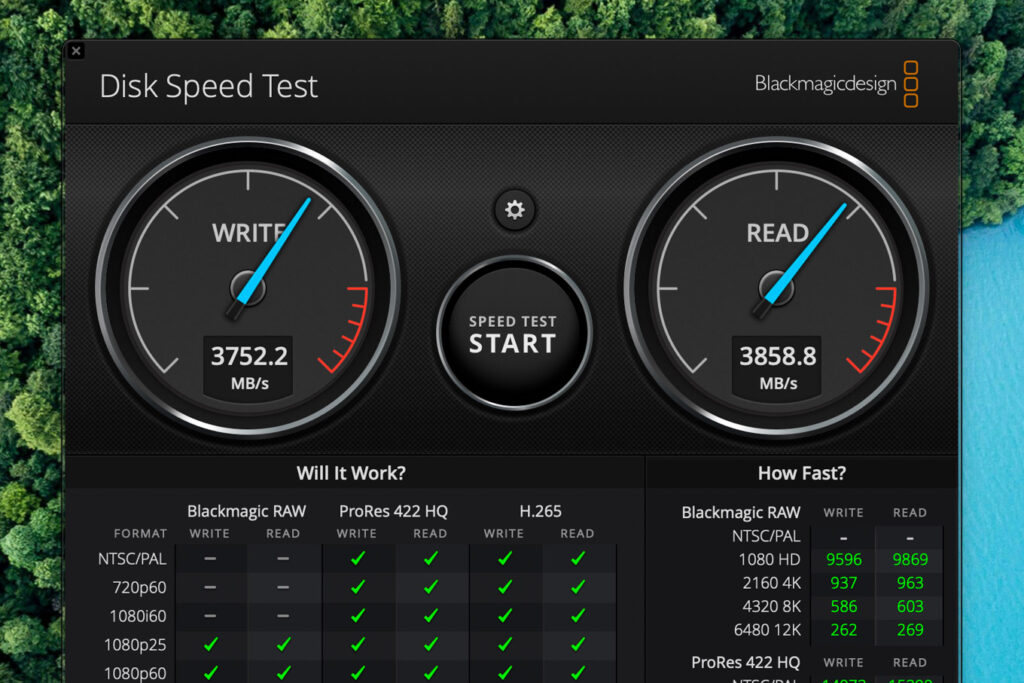
Task: Click the 1080p25 Blackmagic RAW write checkmark
Action: point(210,644)
